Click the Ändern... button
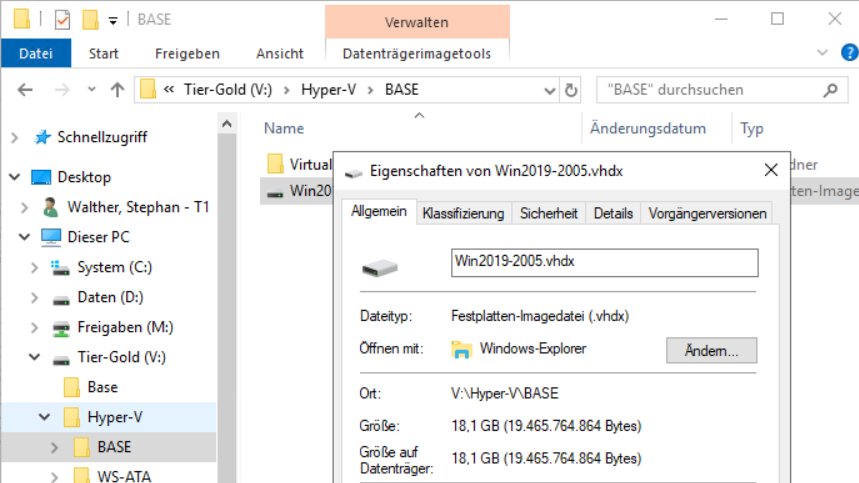 pos(712,350)
